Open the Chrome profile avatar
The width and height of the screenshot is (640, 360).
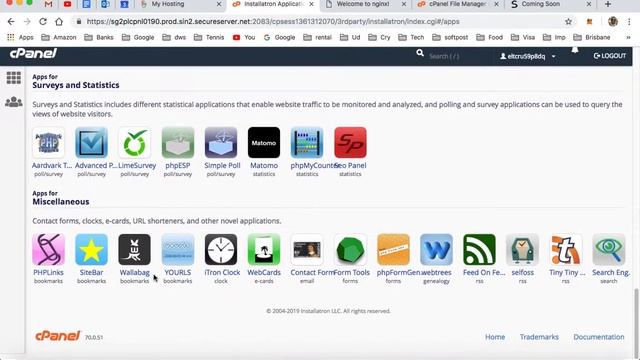(613, 22)
